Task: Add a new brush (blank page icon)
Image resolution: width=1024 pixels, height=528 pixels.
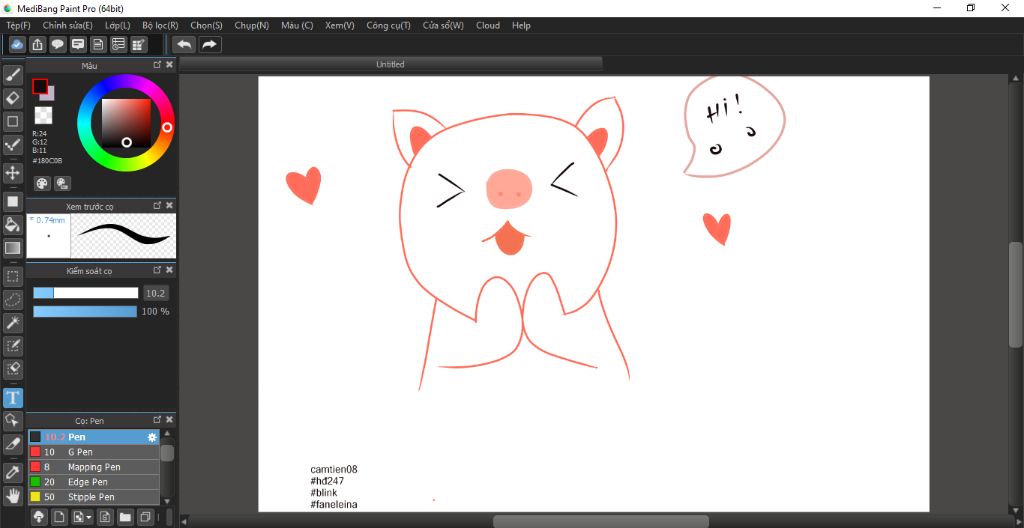Action: pyautogui.click(x=59, y=517)
